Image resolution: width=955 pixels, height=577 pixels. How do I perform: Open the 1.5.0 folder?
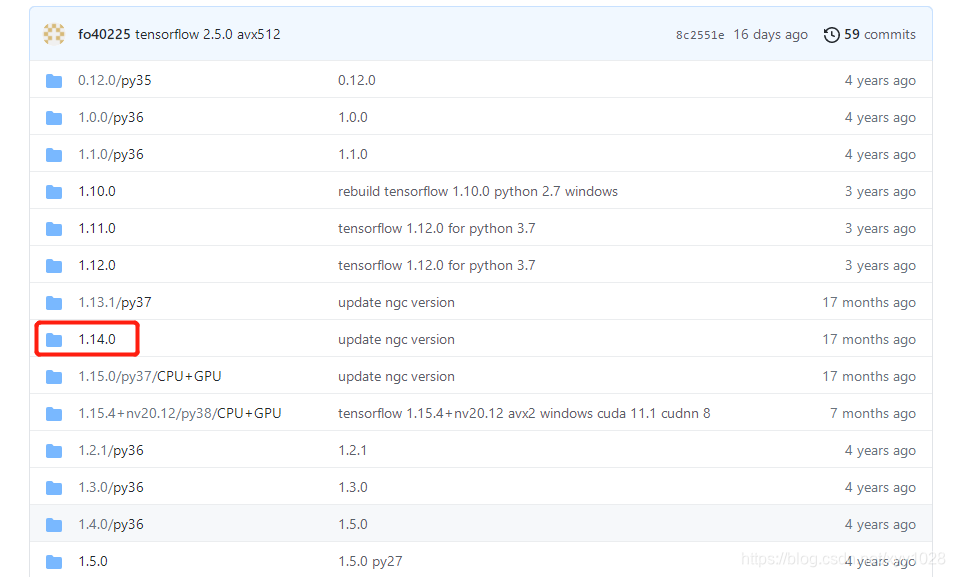[x=93, y=562]
